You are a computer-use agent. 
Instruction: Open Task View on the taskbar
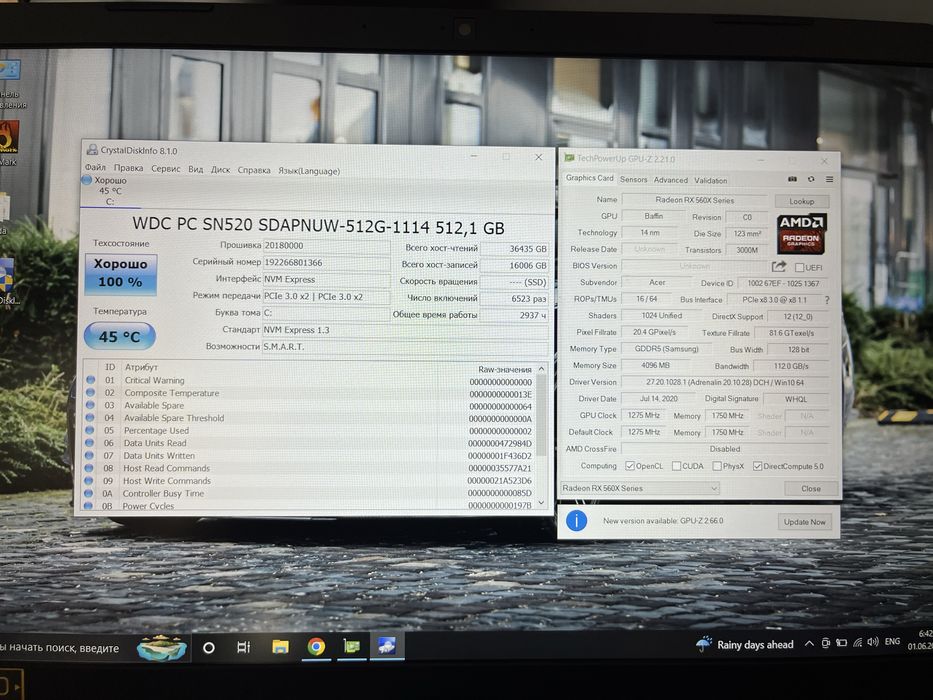243,647
